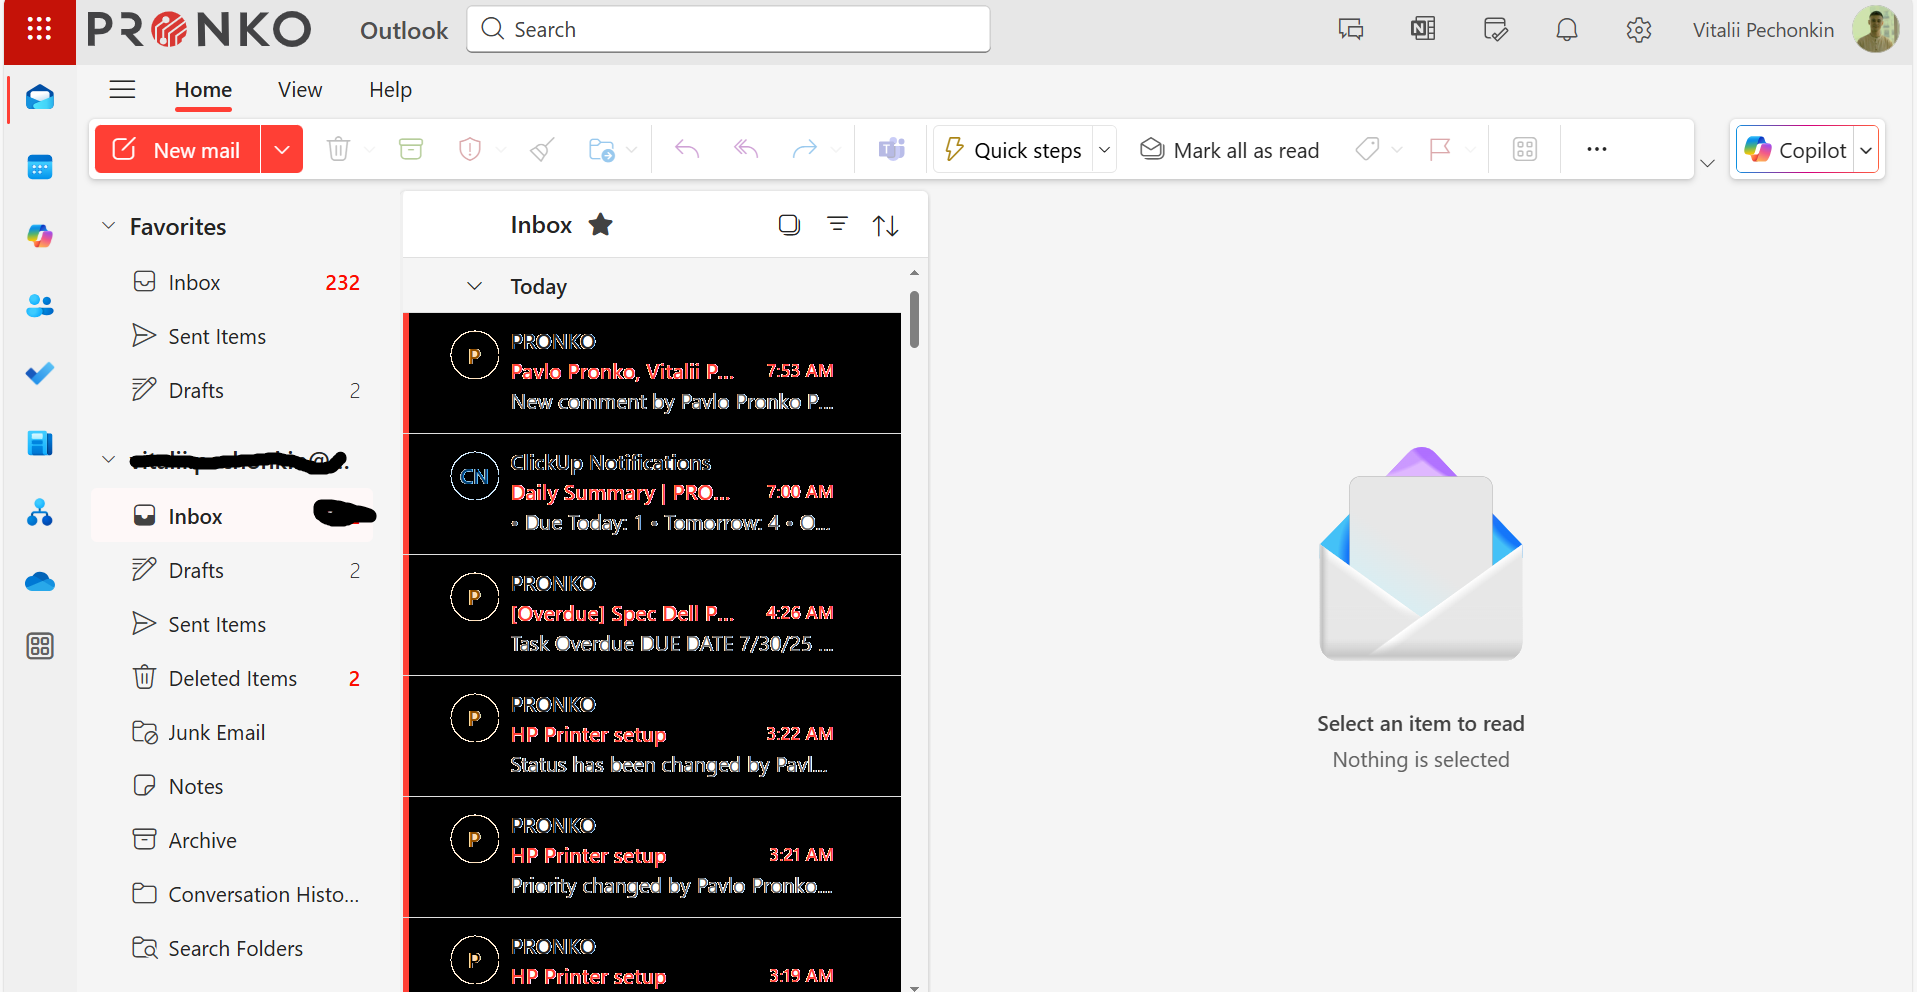The image size is (1917, 992).
Task: Open the Flag dropdown arrow
Action: (x=1470, y=150)
